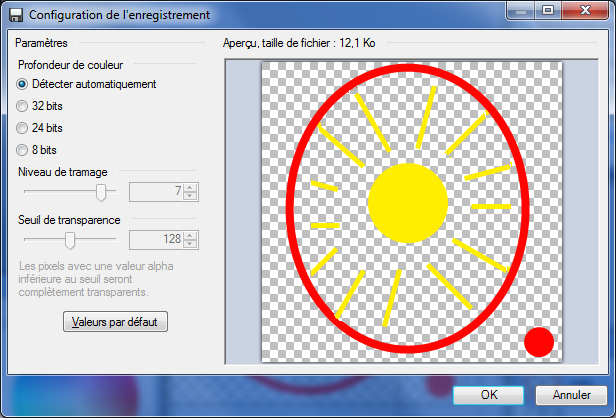The image size is (616, 418).
Task: Click the Valeurs par défaut button
Action: coord(116,322)
